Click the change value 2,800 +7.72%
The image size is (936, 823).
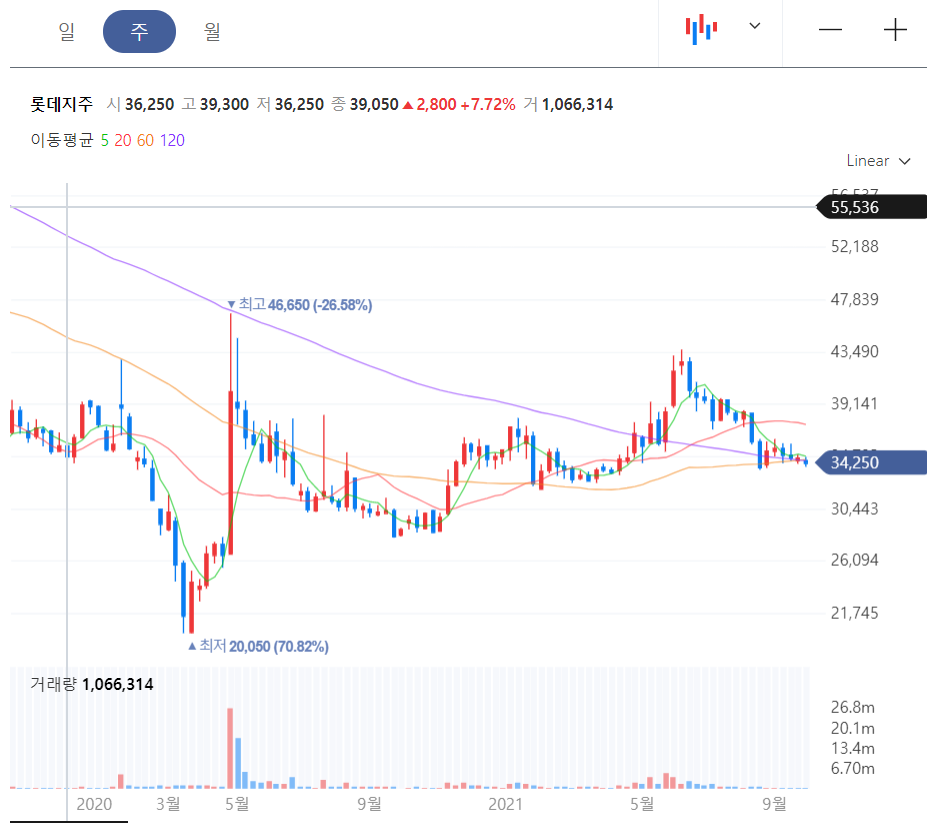pyautogui.click(x=459, y=104)
